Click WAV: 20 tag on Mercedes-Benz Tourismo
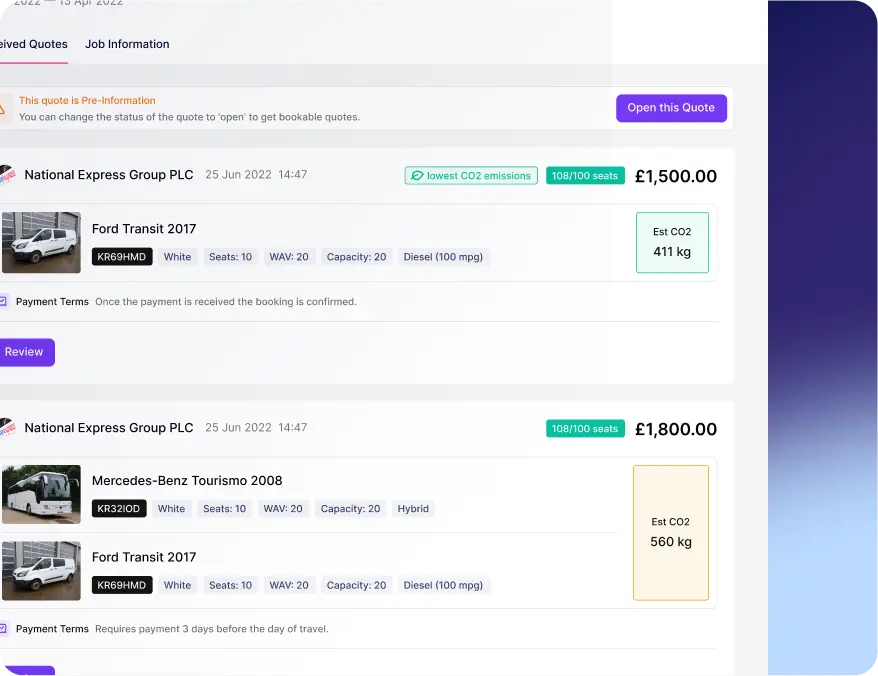 283,509
